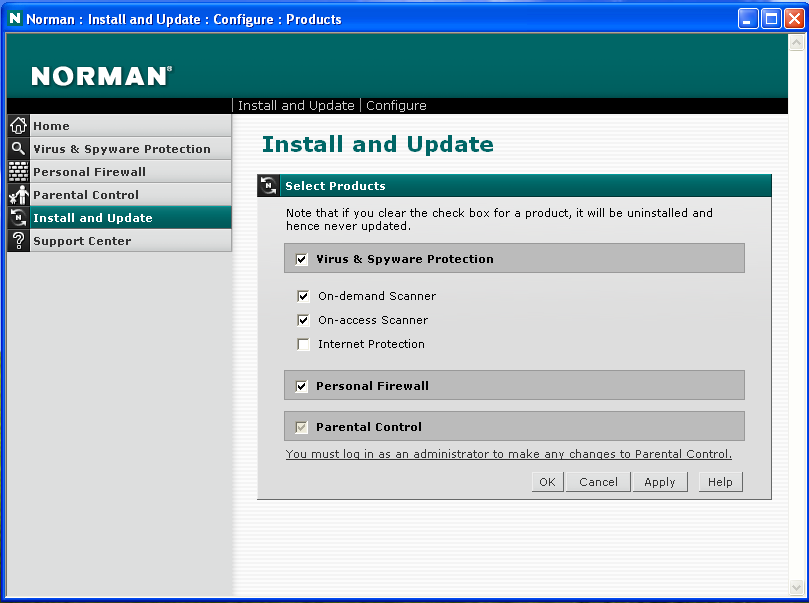This screenshot has height=603, width=809.
Task: Click the scrollbar down arrow
Action: point(796,587)
